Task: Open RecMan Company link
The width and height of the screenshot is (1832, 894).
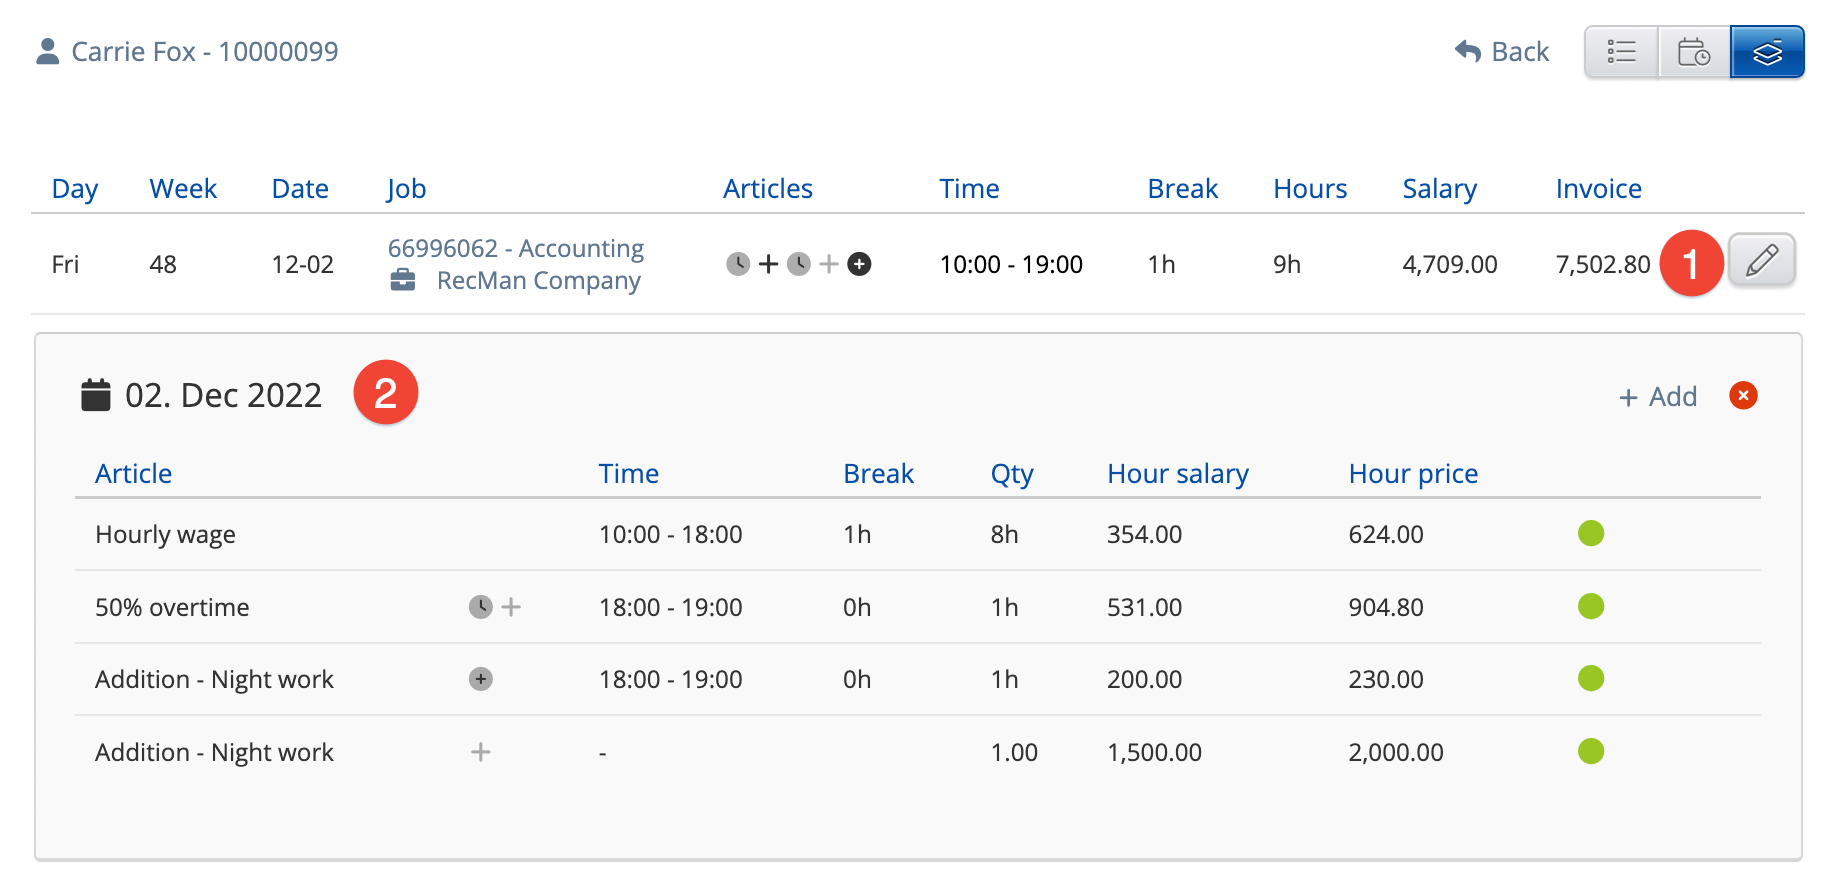Action: [538, 281]
